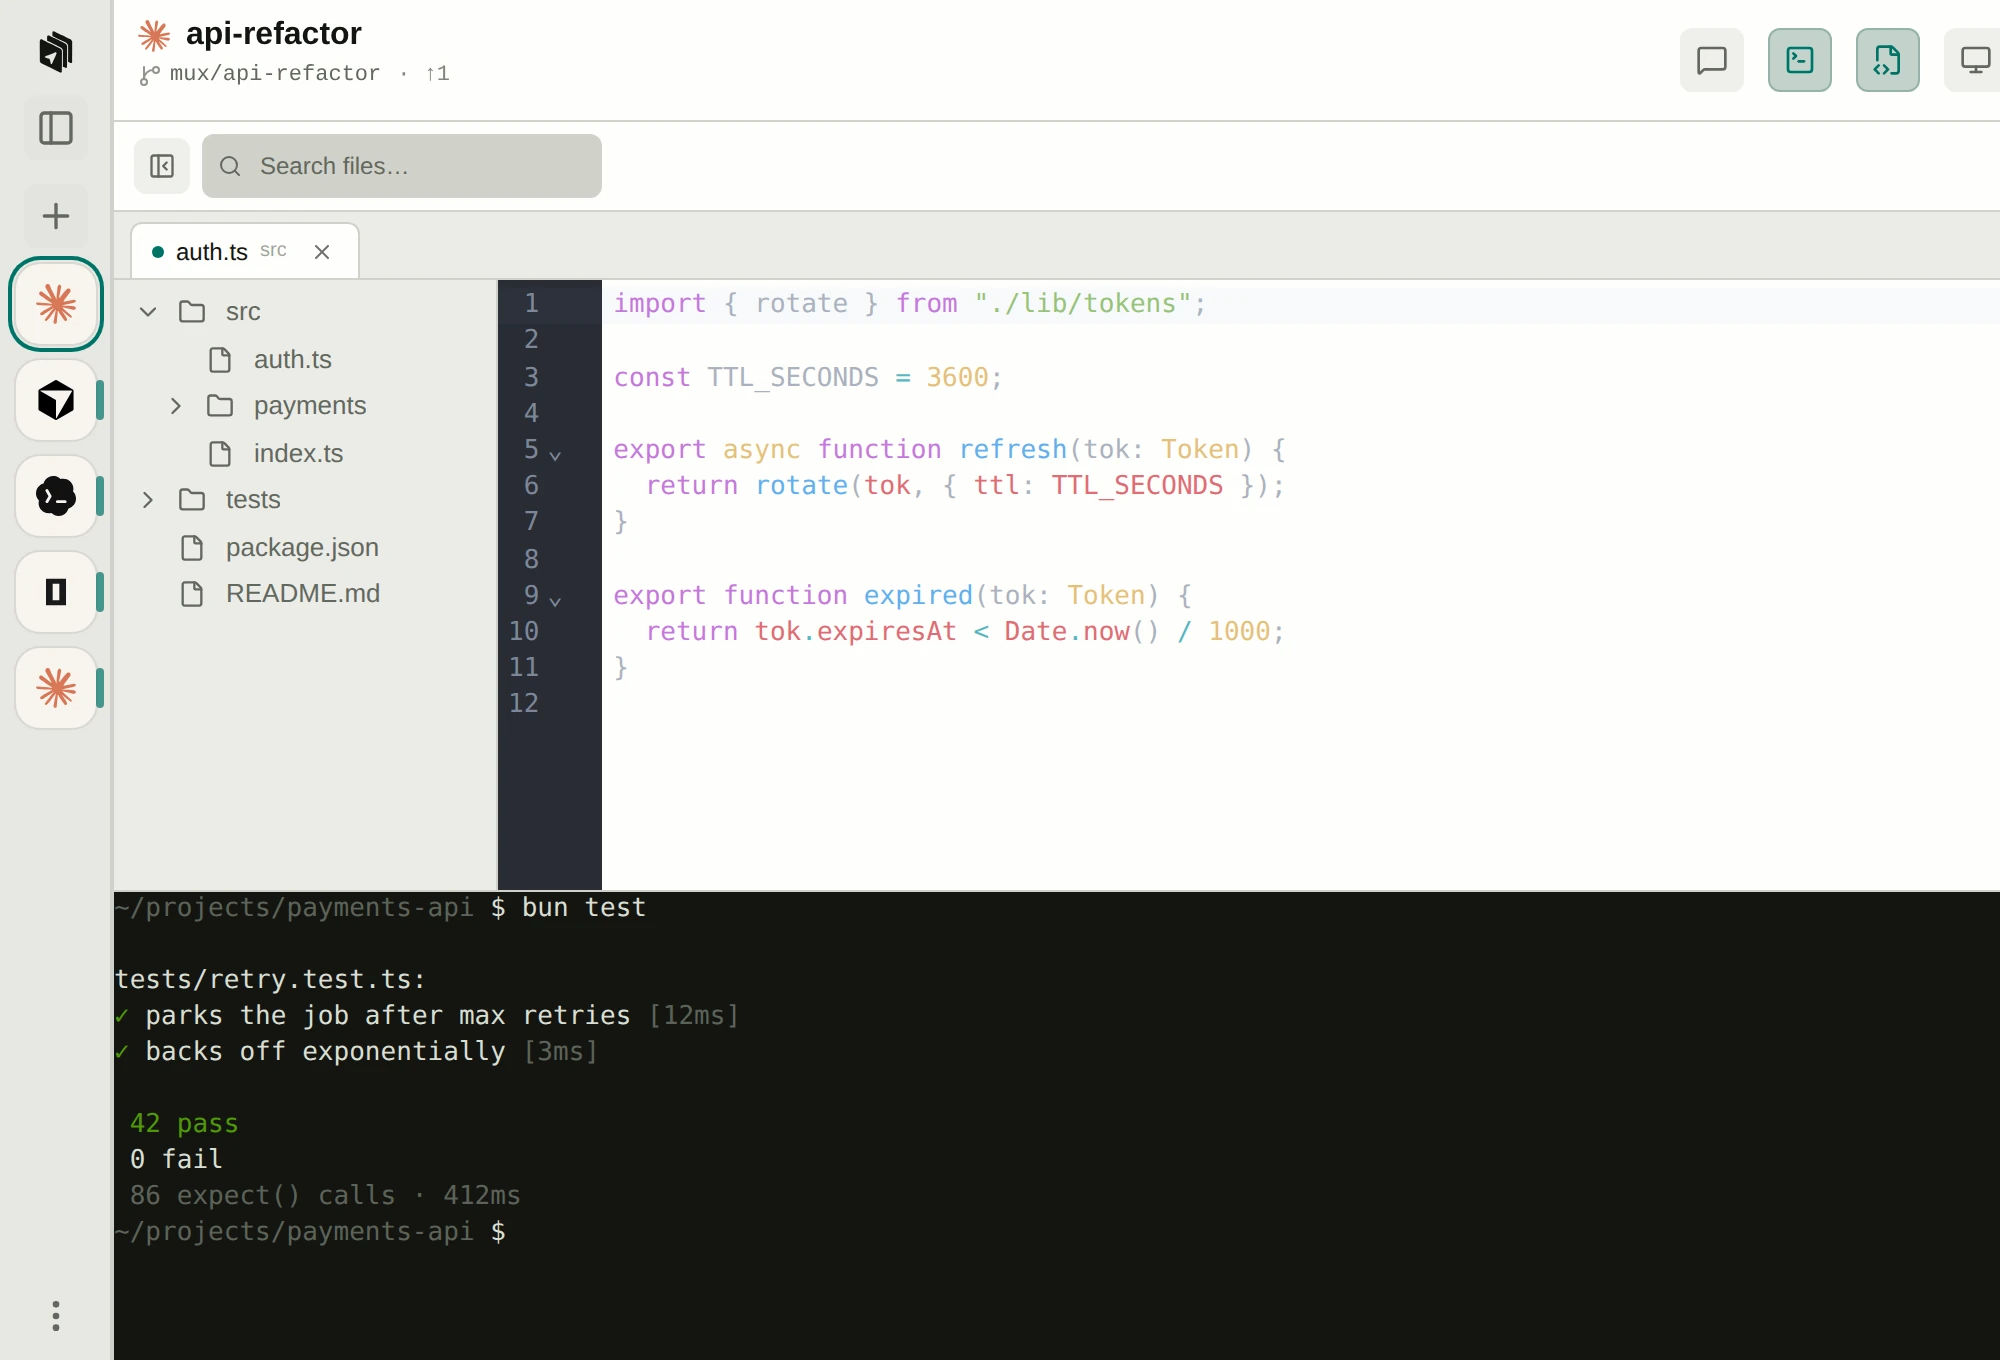Toggle the left sidebar panel icon
The height and width of the screenshot is (1360, 2000).
coord(56,128)
